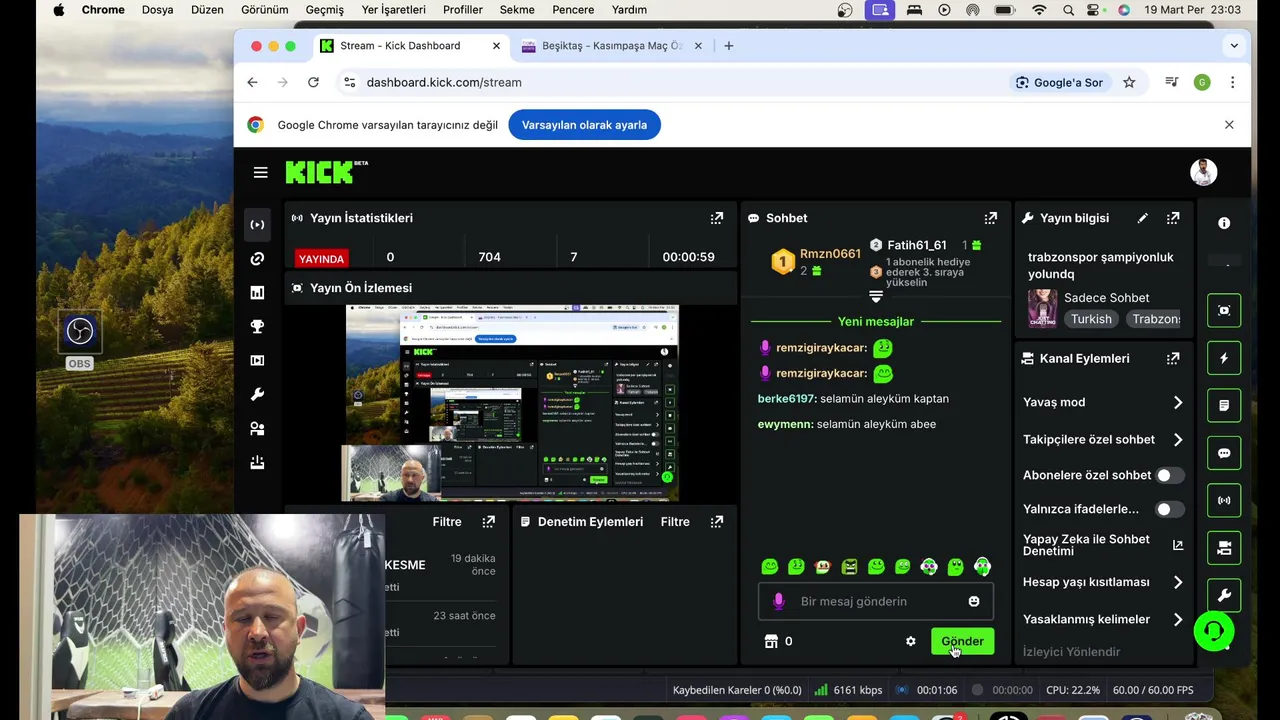The image size is (1280, 720).
Task: Toggle the broadcast stats widget icon
Action: click(1224, 500)
